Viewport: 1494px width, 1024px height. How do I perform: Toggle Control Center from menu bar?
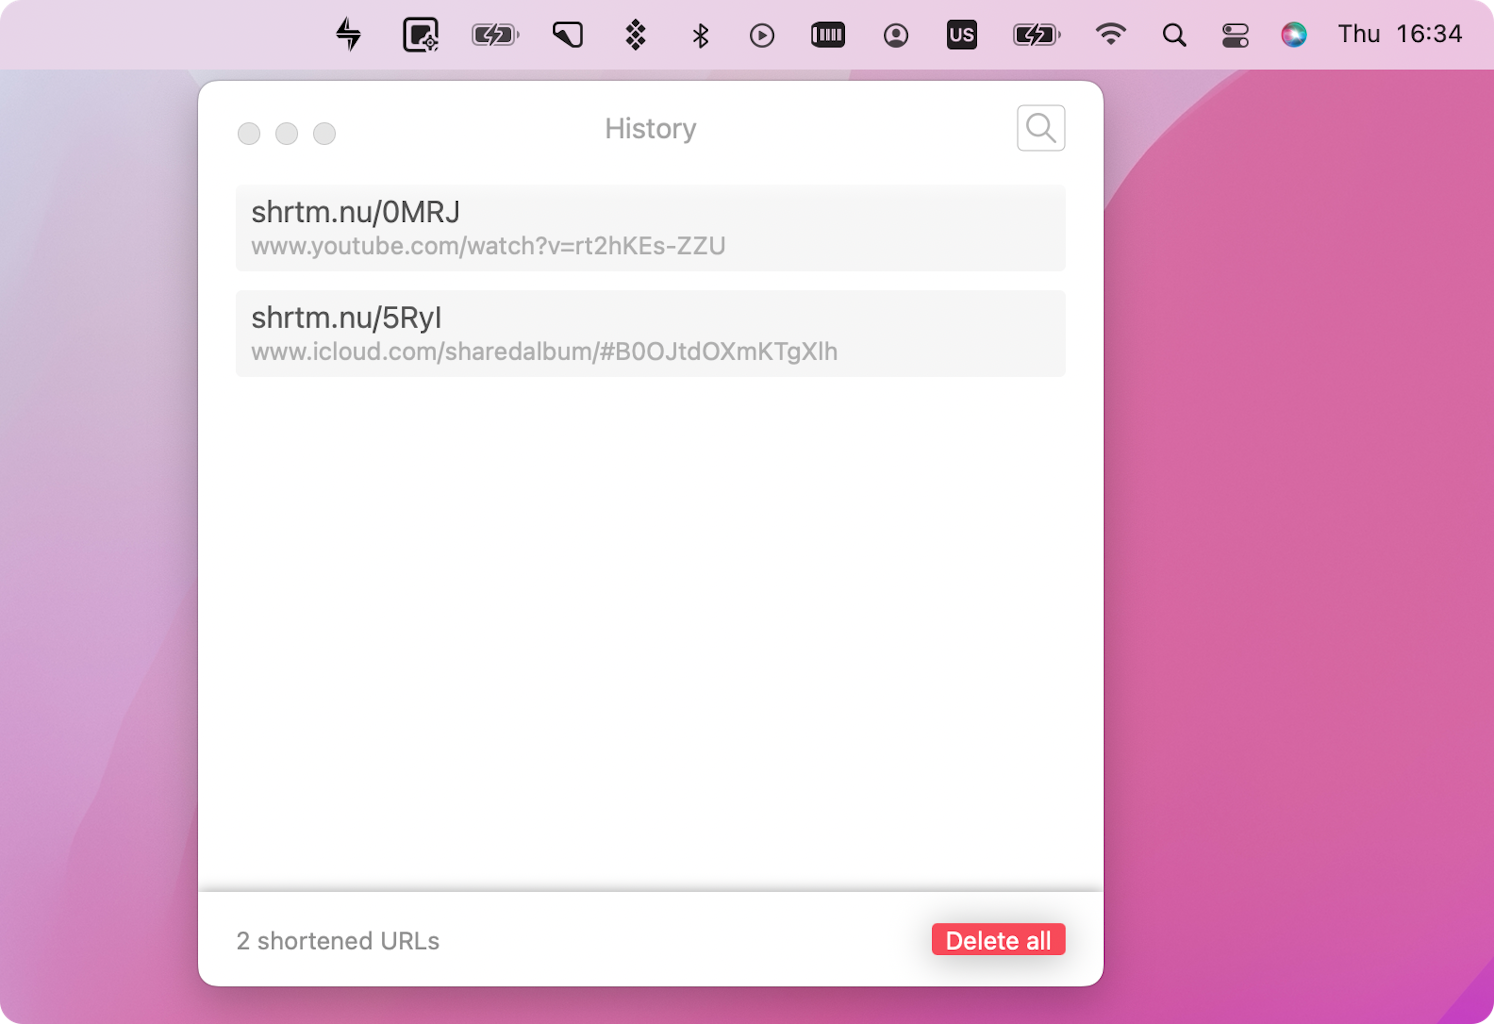[x=1235, y=36]
